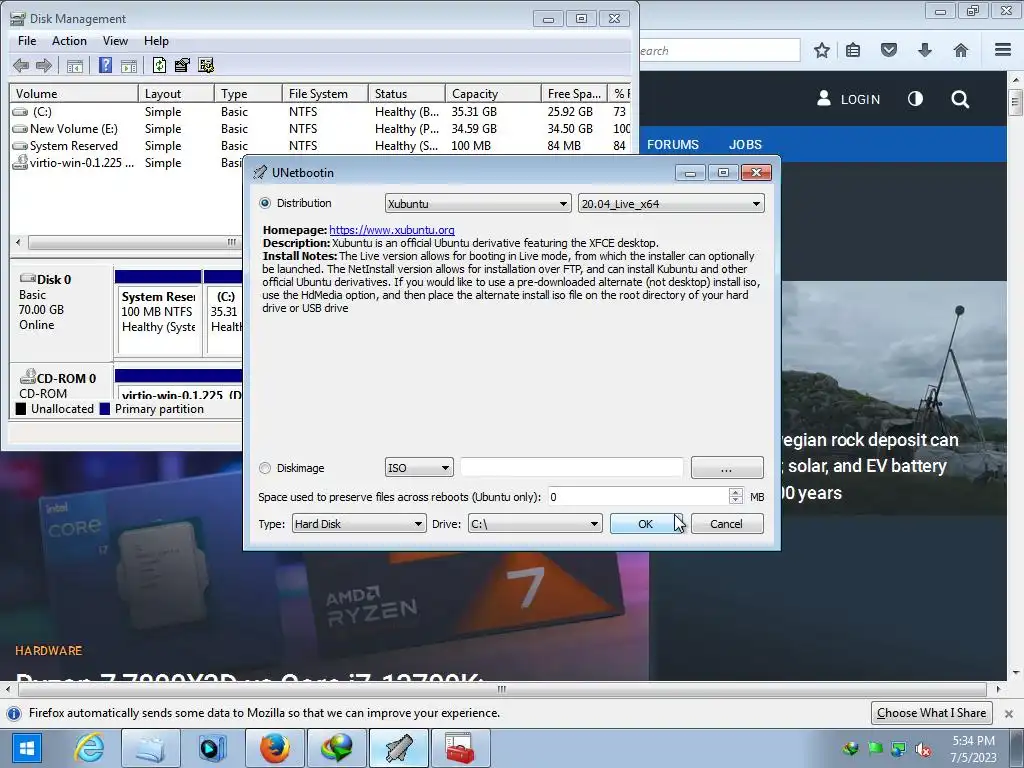Open the JOBS tab on the website

(x=745, y=144)
